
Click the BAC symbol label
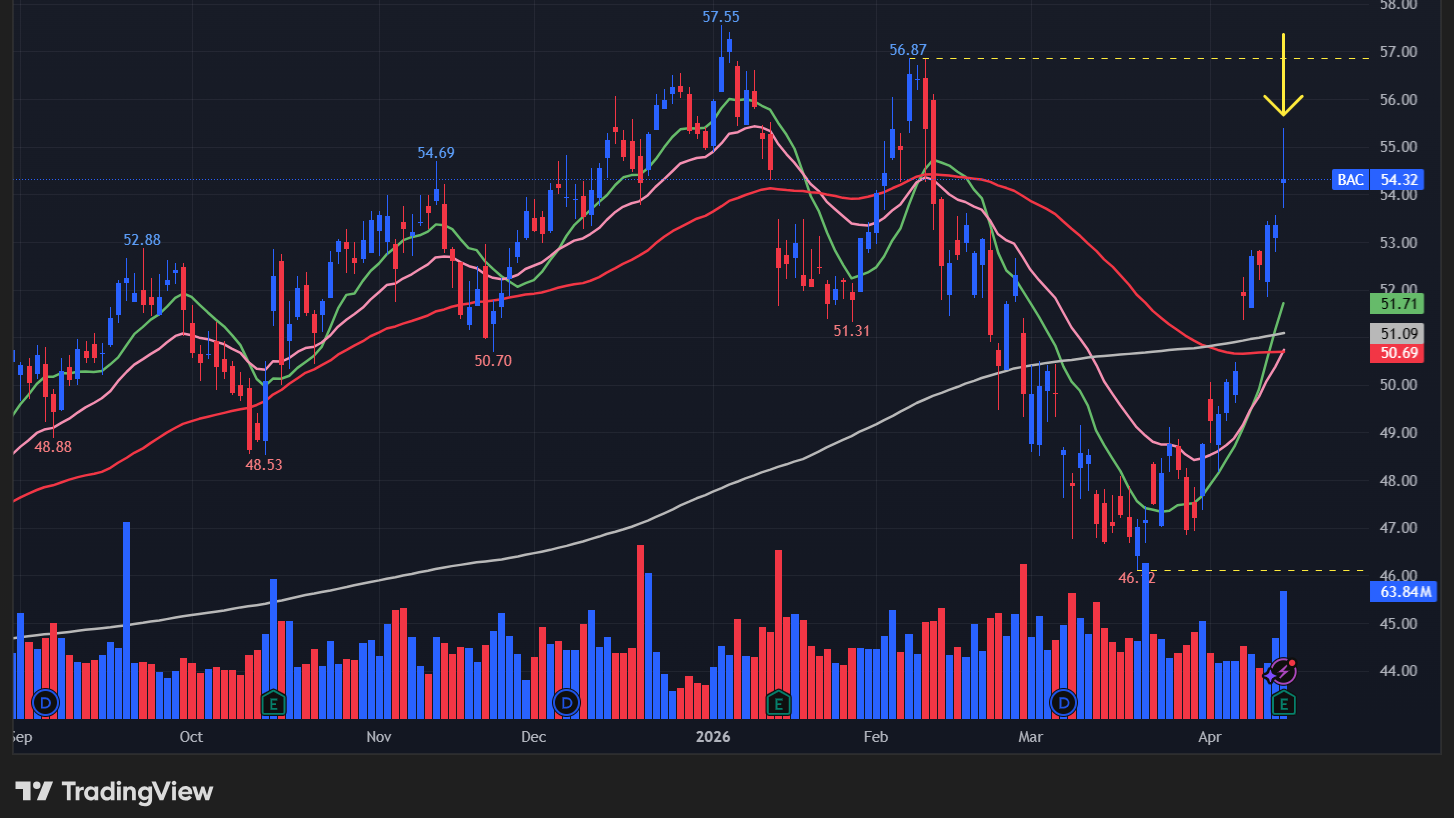pyautogui.click(x=1350, y=180)
